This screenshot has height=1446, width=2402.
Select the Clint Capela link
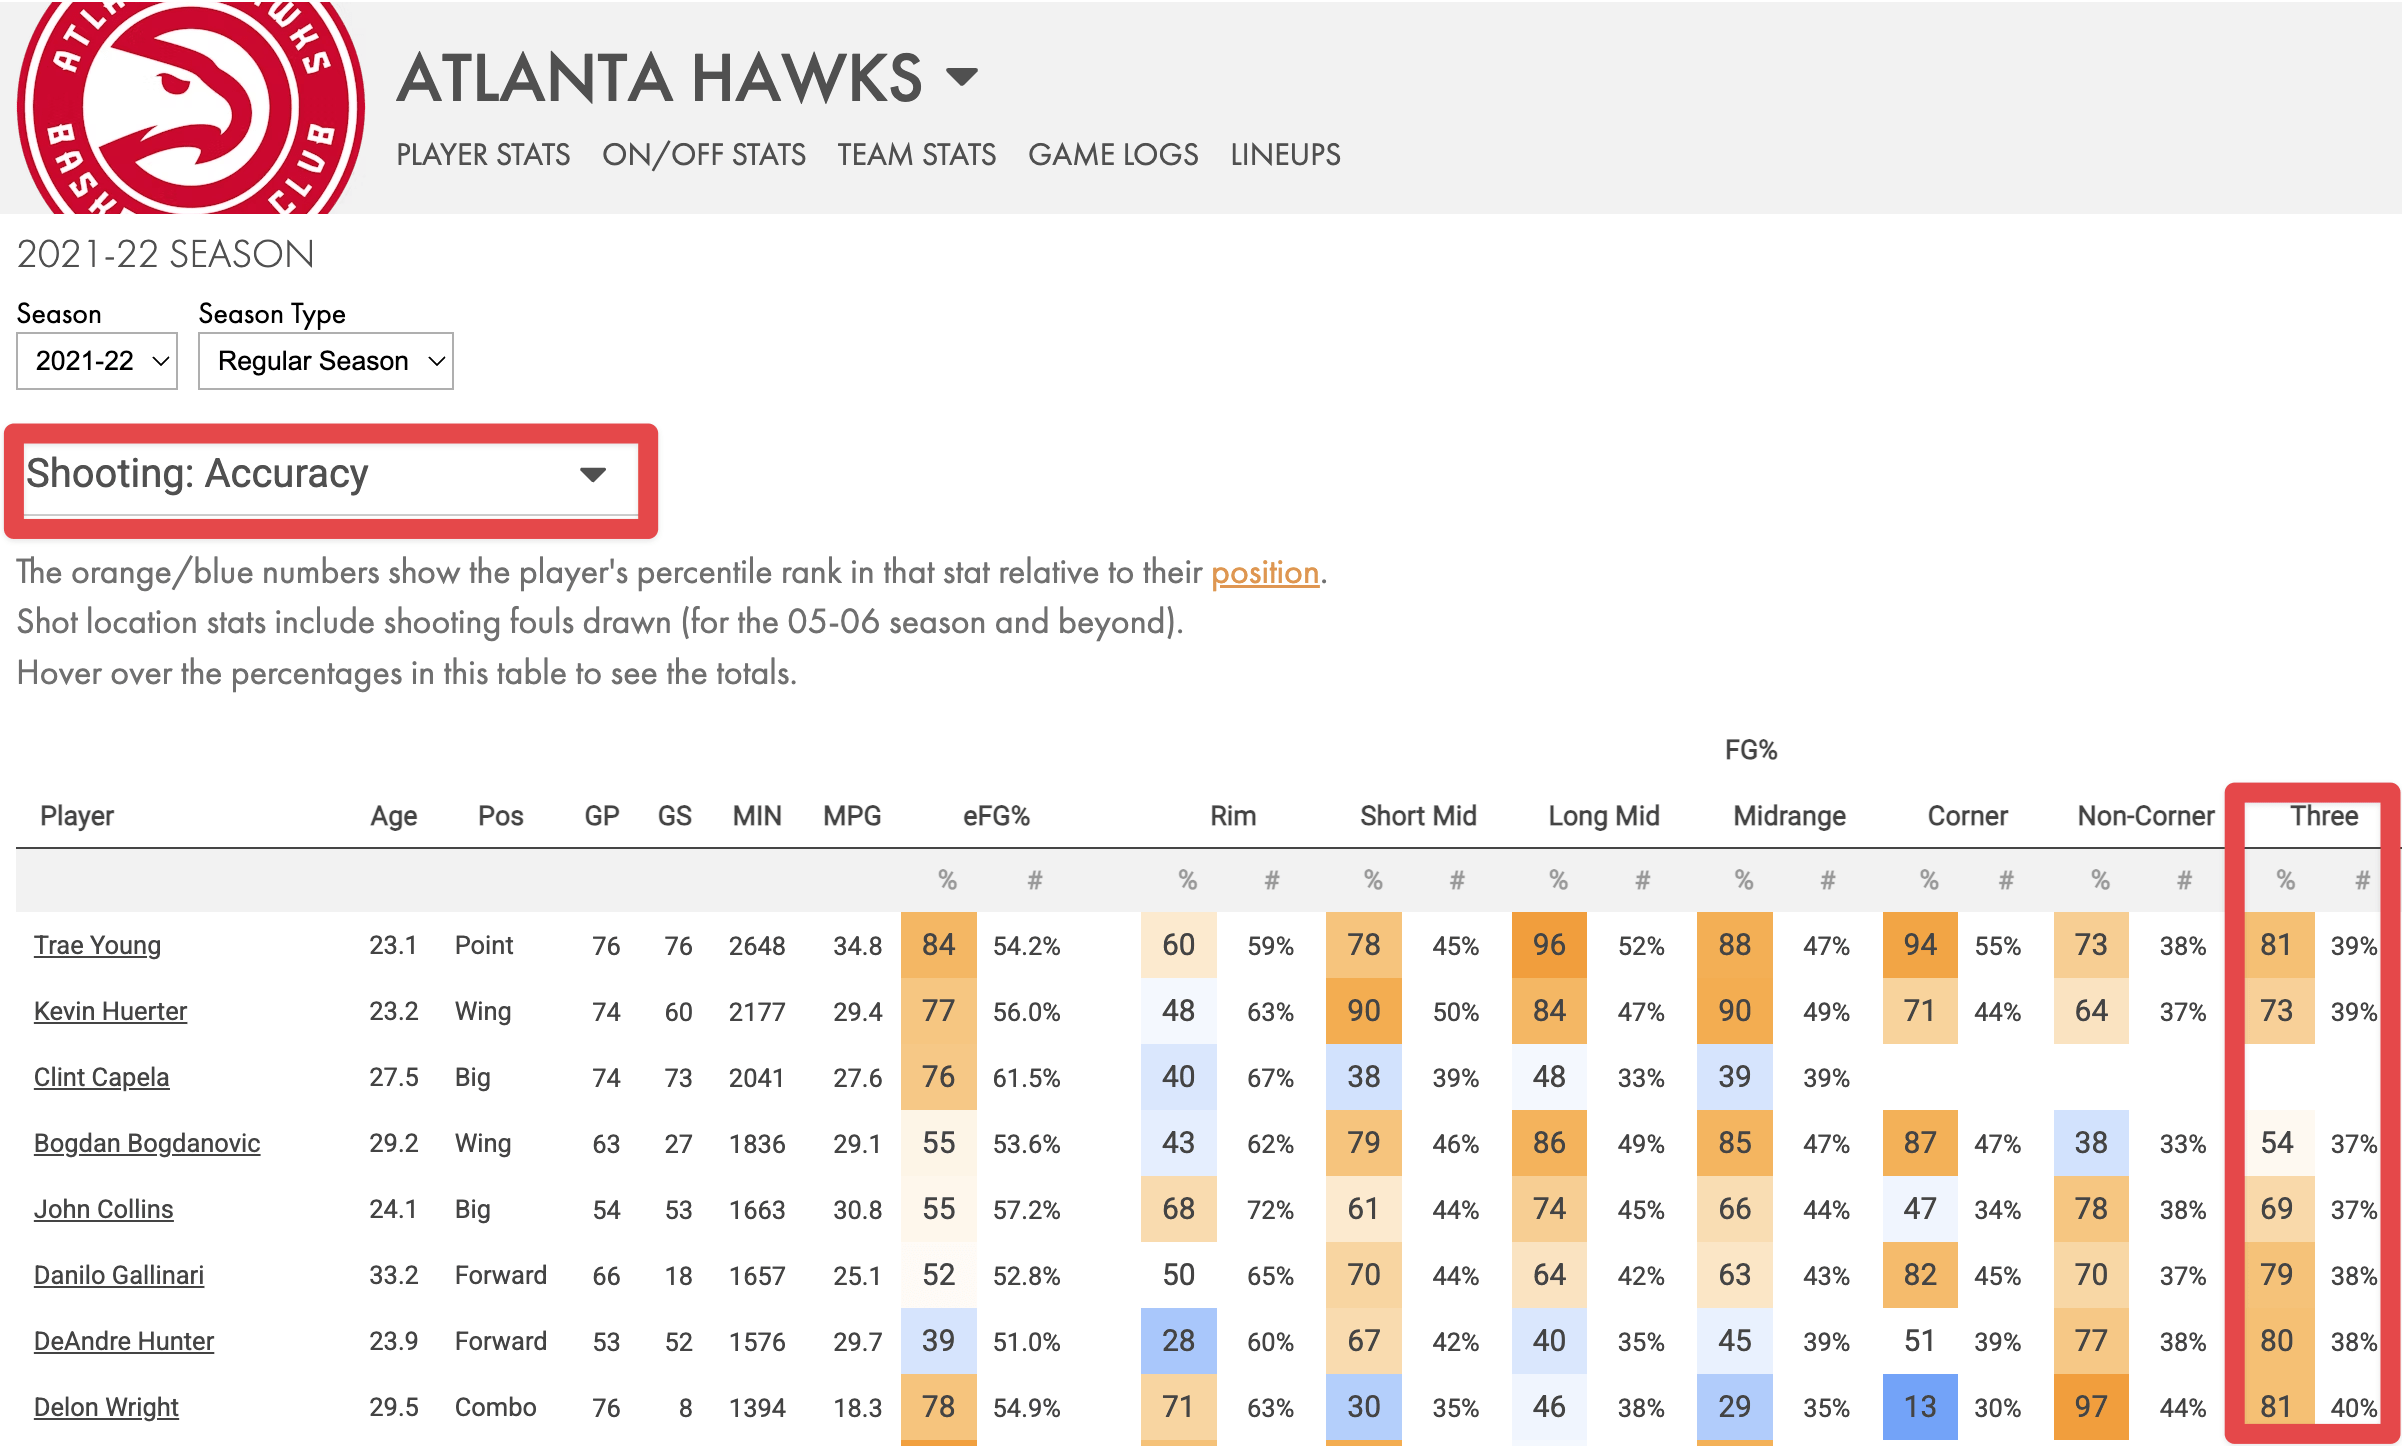[101, 1077]
